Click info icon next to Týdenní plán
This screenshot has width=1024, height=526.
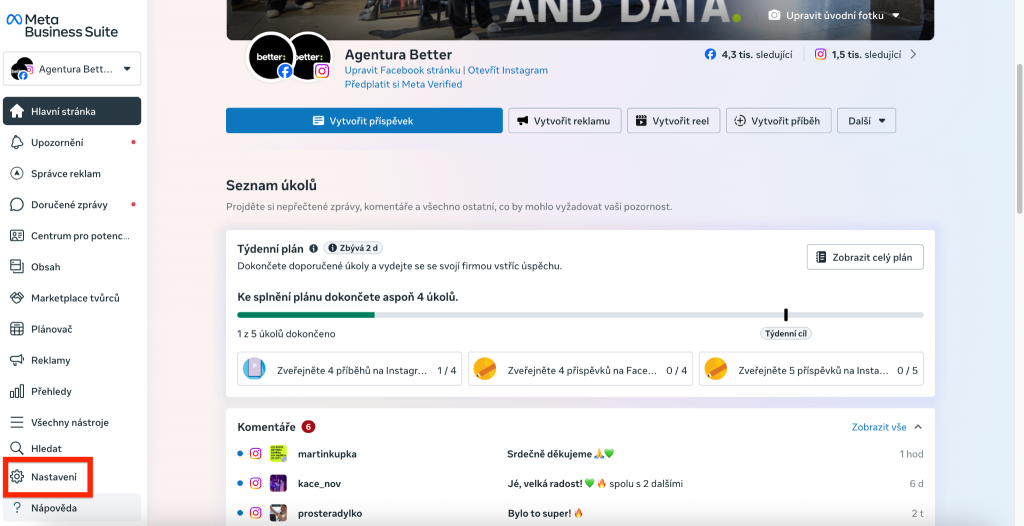[x=313, y=248]
